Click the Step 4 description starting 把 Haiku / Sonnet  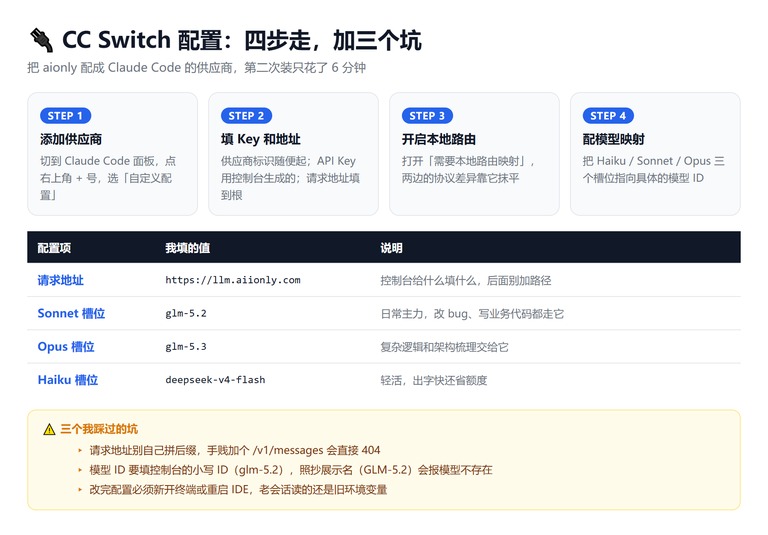(653, 170)
